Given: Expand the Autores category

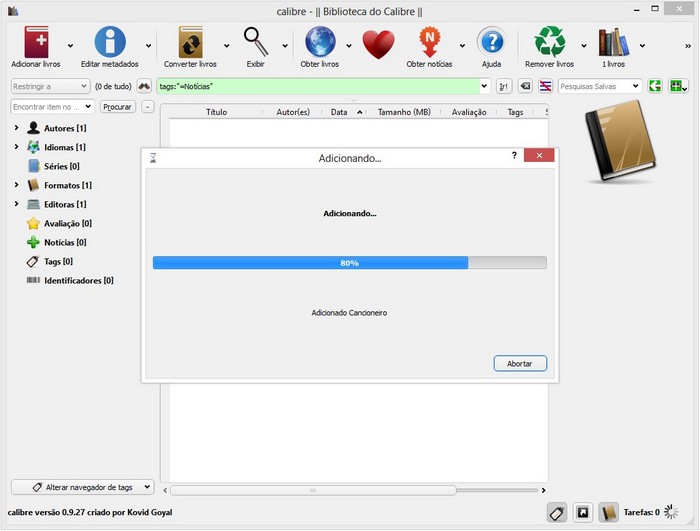Looking at the screenshot, I should tap(17, 128).
